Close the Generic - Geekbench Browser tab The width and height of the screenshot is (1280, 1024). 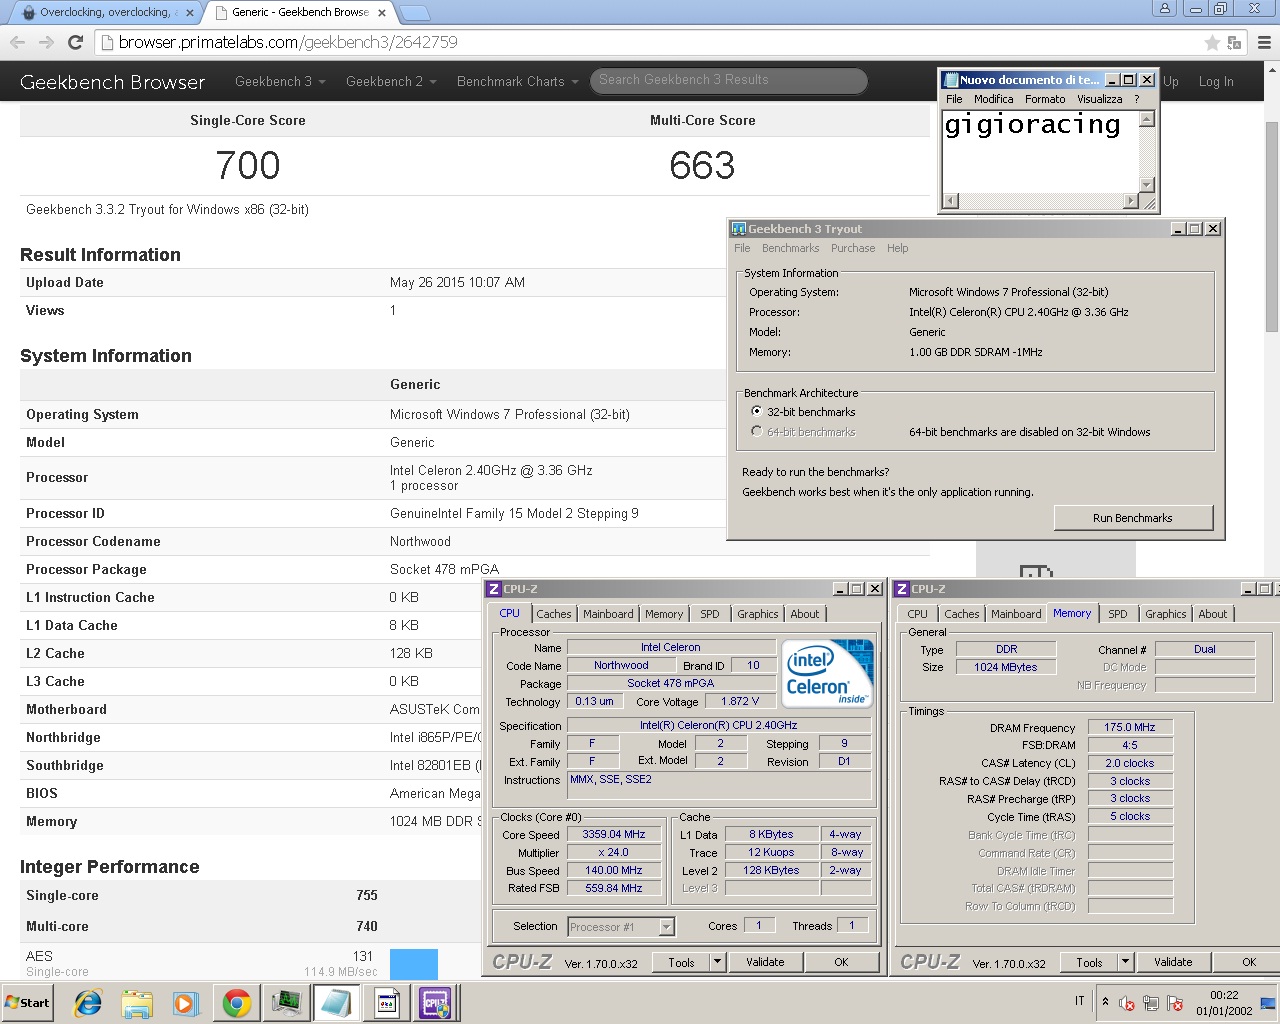382,13
